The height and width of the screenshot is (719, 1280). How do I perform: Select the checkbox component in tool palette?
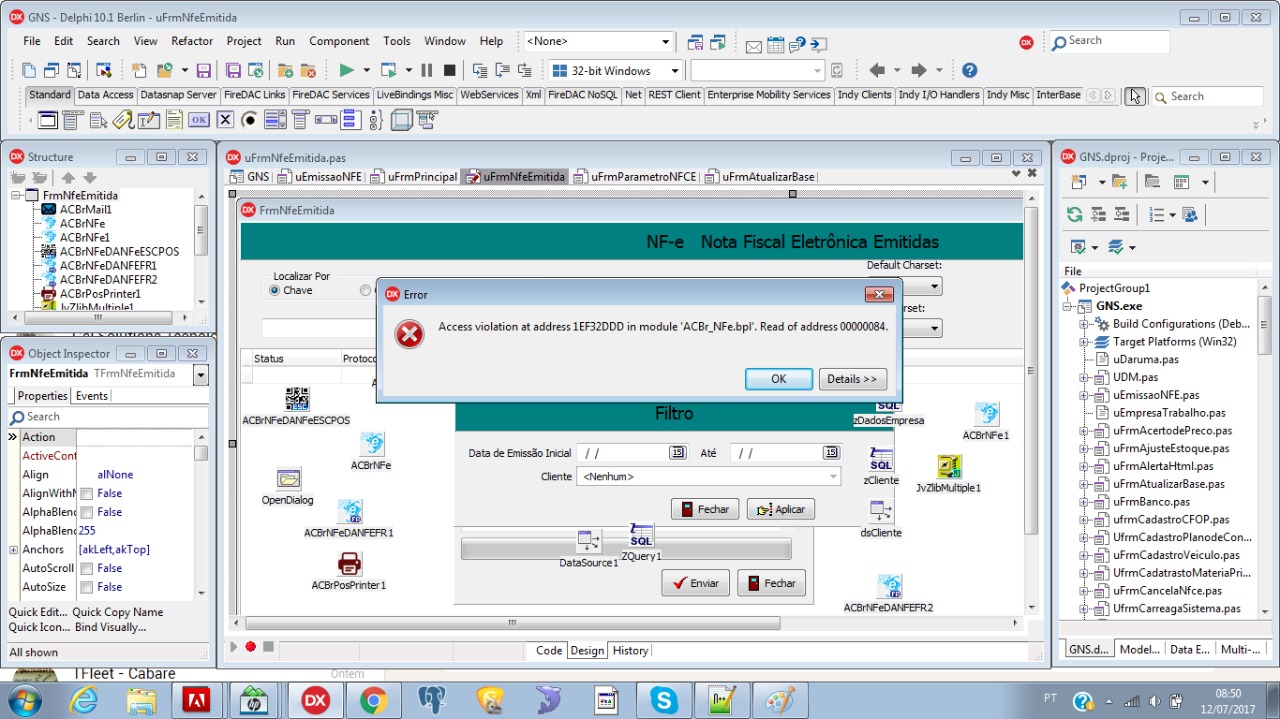(225, 120)
